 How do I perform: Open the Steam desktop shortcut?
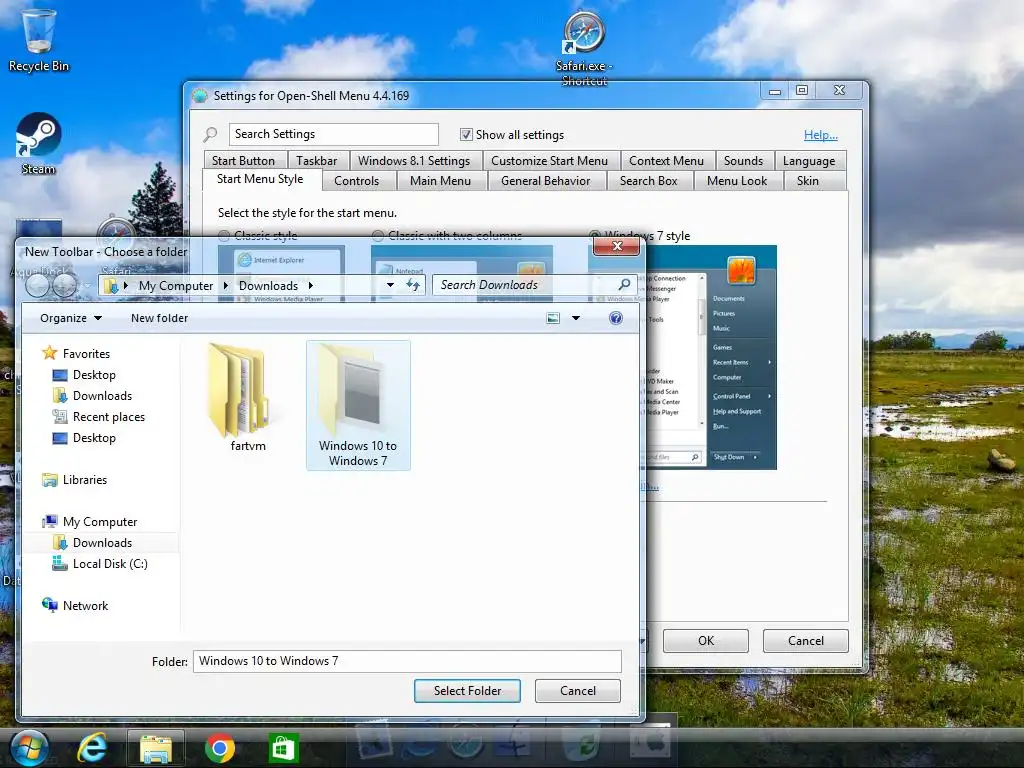(x=39, y=144)
